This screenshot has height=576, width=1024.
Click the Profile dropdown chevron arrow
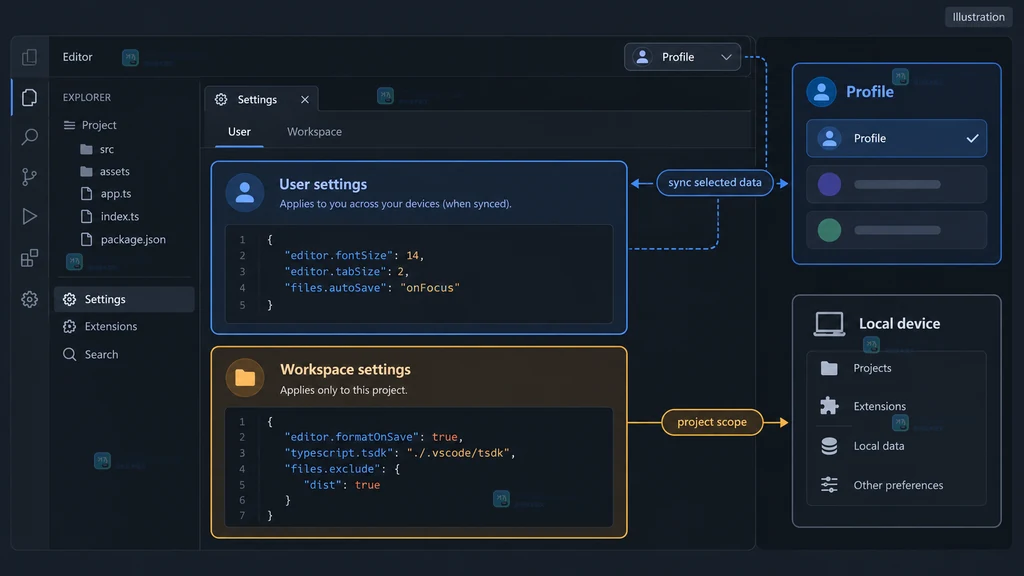[x=726, y=57]
